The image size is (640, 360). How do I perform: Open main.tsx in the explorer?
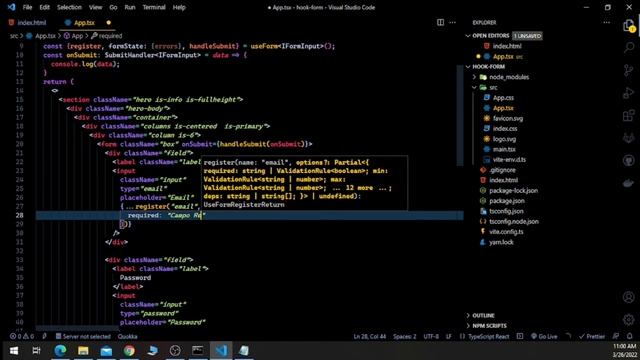[x=504, y=149]
